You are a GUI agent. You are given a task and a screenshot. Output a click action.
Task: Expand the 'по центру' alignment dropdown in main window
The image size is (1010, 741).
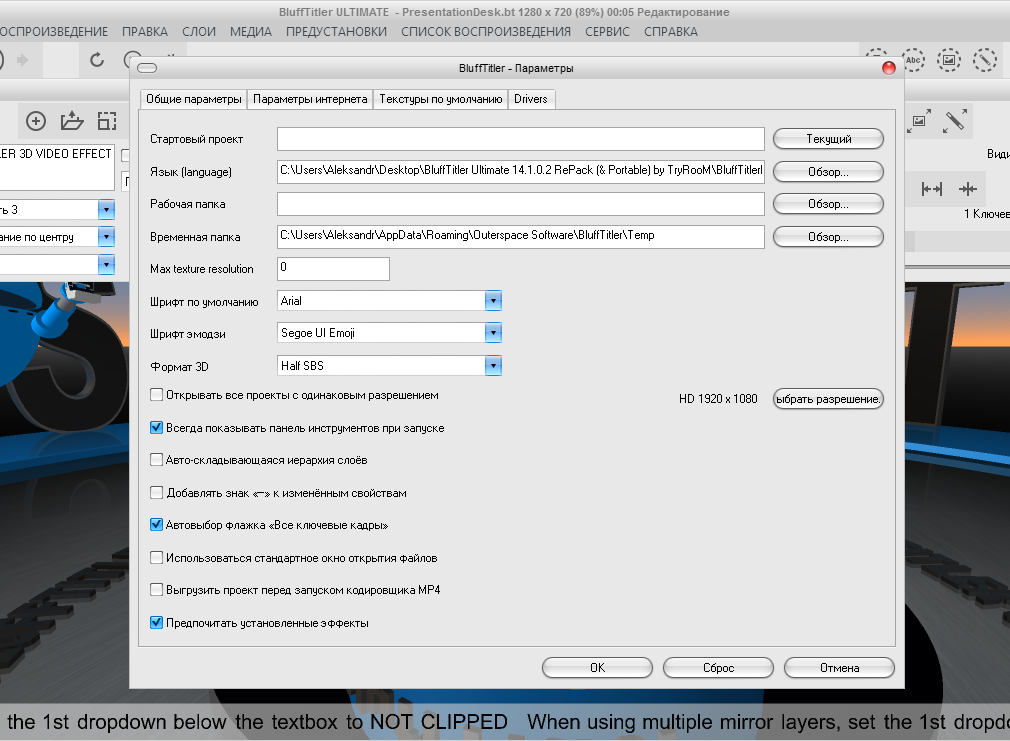[x=106, y=236]
